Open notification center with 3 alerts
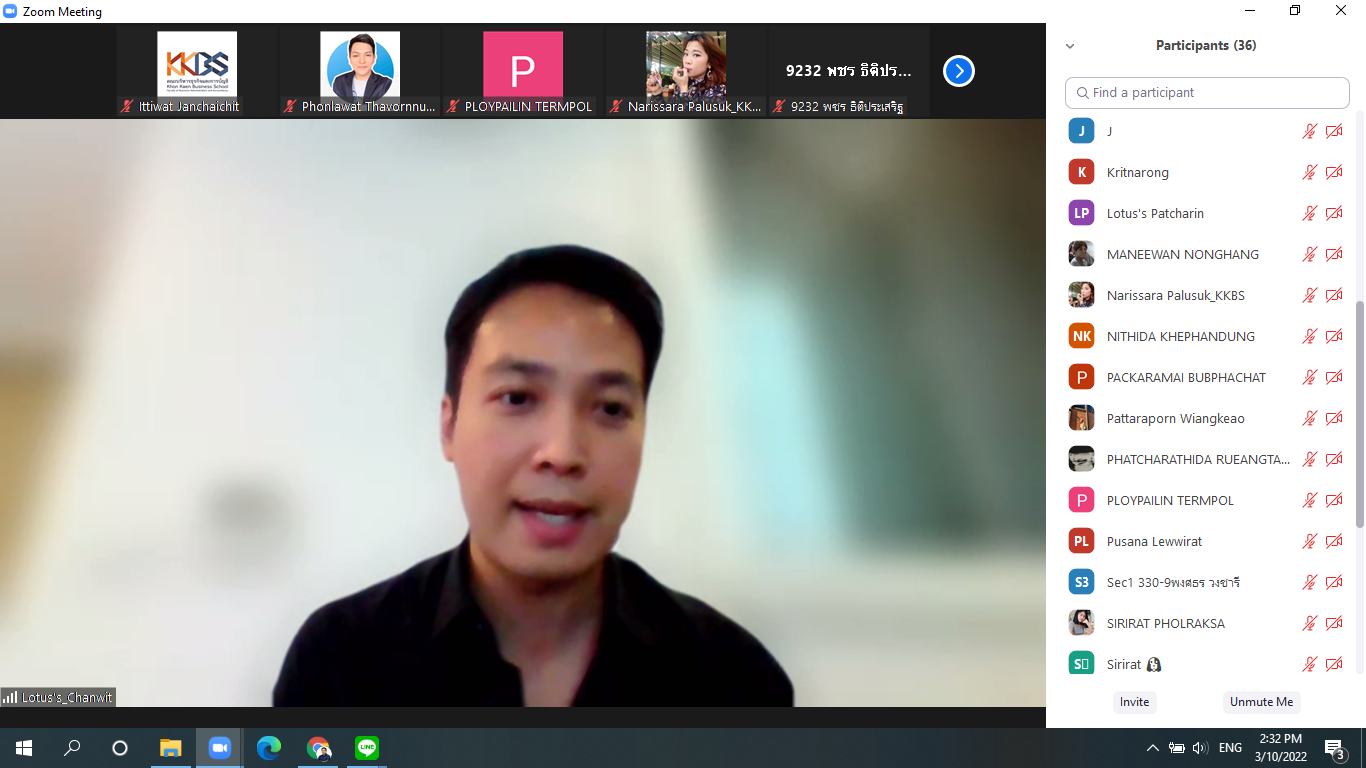 click(x=1334, y=748)
